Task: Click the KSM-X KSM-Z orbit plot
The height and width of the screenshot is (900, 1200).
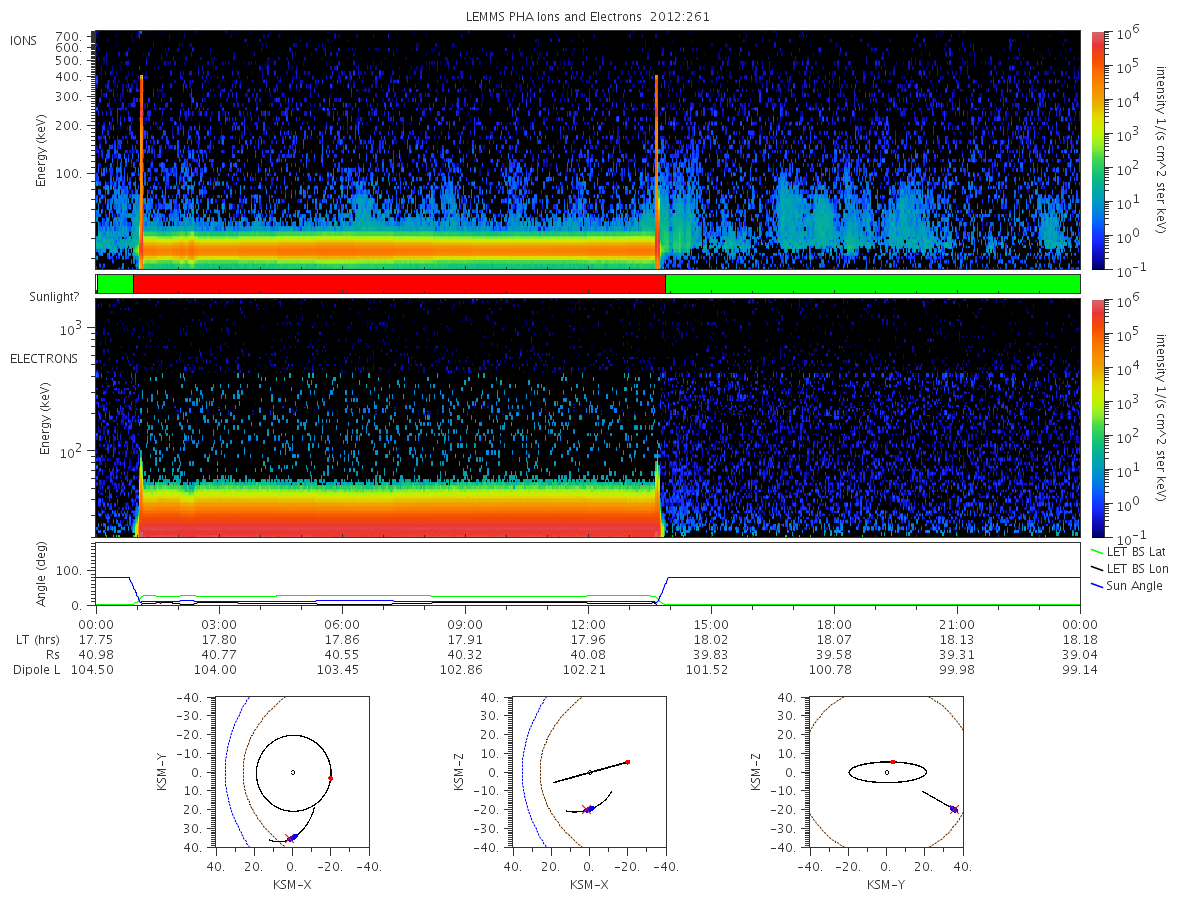Action: (x=588, y=772)
